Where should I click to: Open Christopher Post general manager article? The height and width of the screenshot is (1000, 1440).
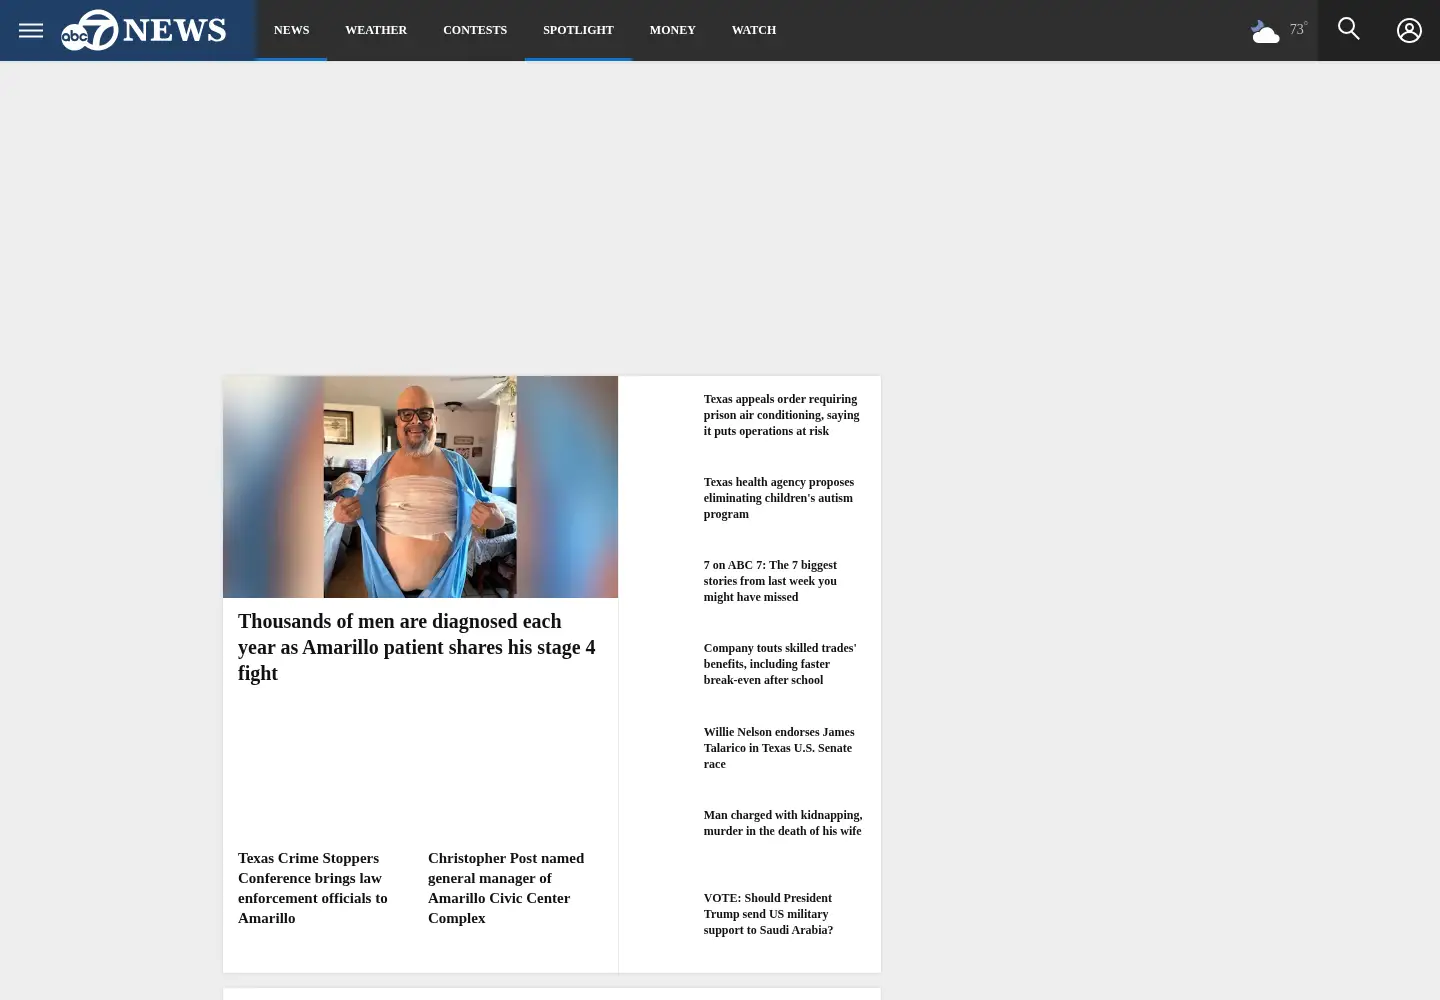click(508, 888)
